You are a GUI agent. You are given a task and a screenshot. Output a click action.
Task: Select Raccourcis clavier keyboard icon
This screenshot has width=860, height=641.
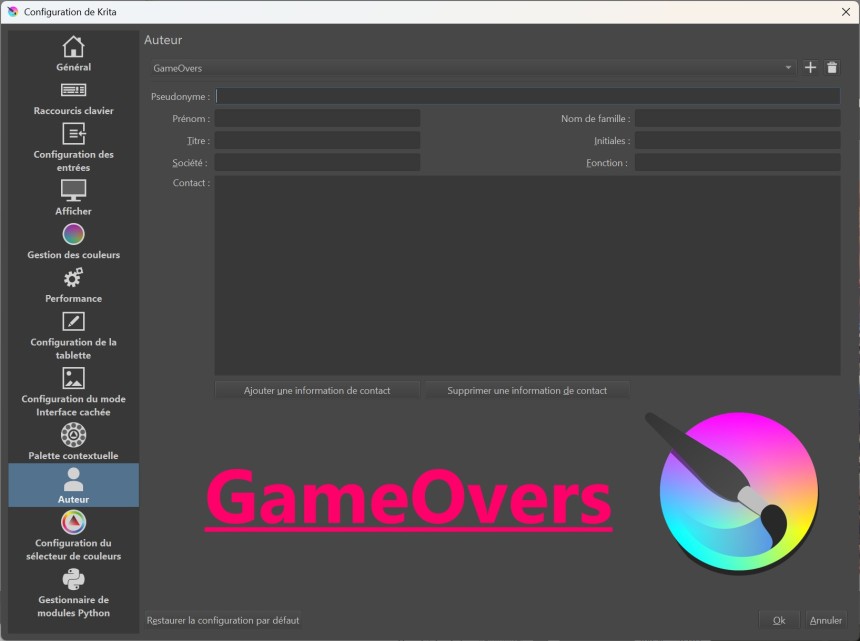coord(73,90)
